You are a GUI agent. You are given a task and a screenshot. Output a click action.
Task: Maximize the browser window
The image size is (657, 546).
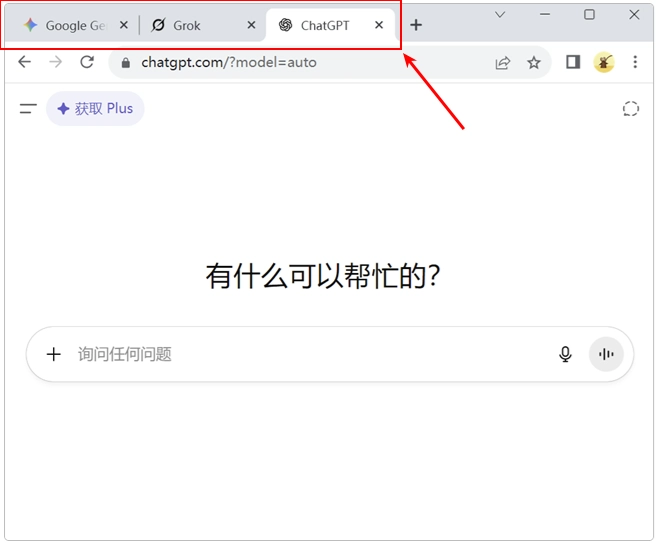click(x=589, y=15)
